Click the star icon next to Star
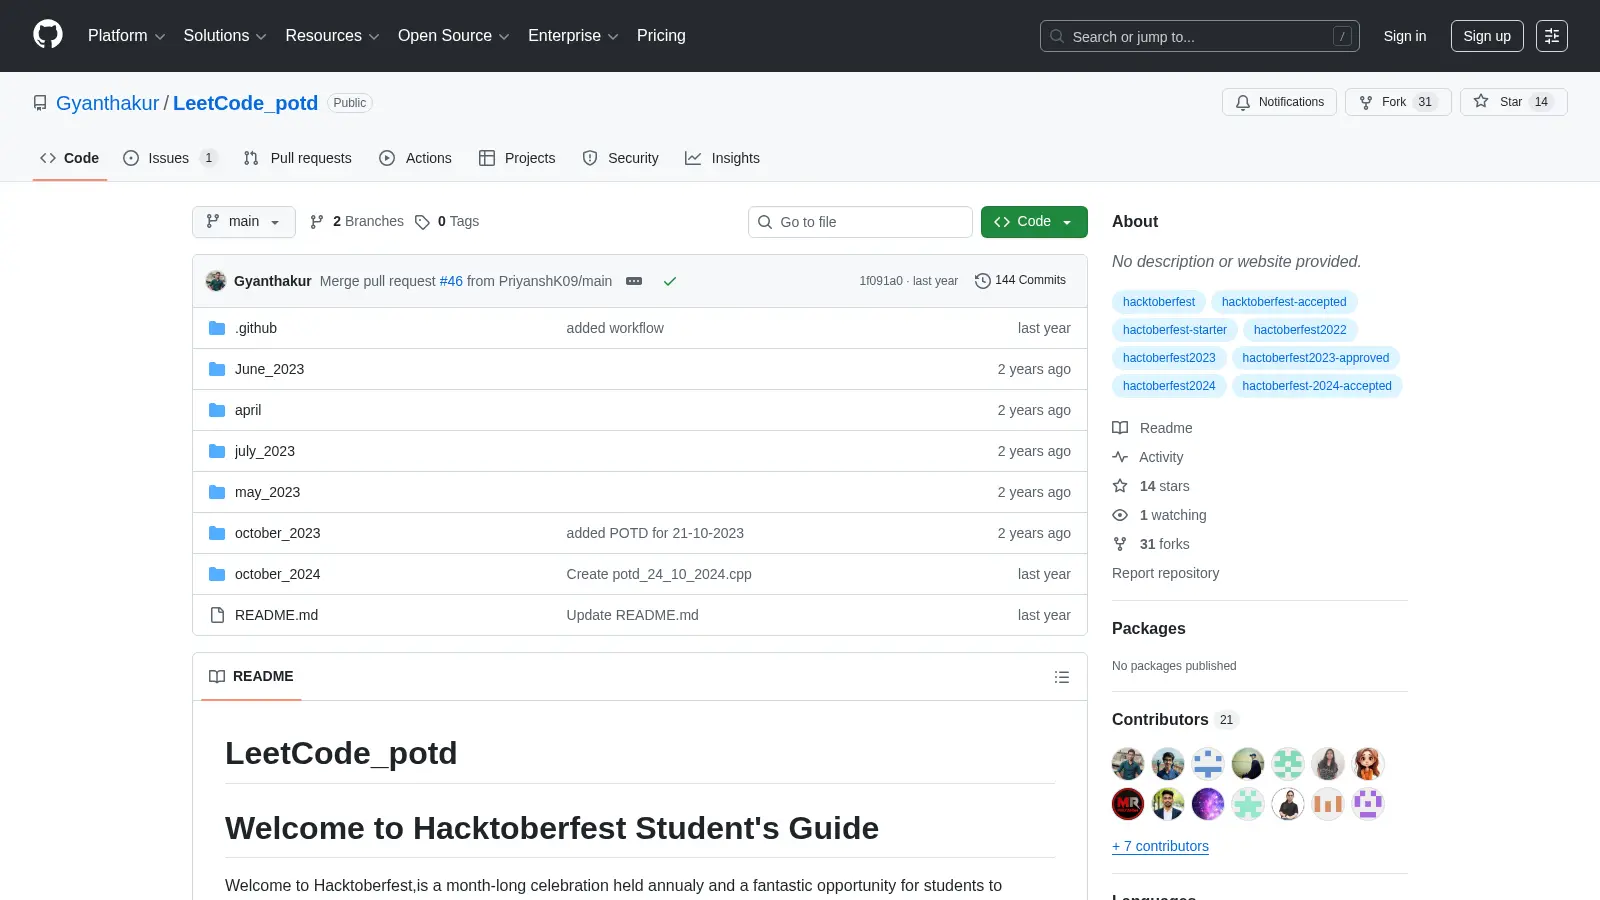This screenshot has width=1600, height=900. pyautogui.click(x=1481, y=101)
